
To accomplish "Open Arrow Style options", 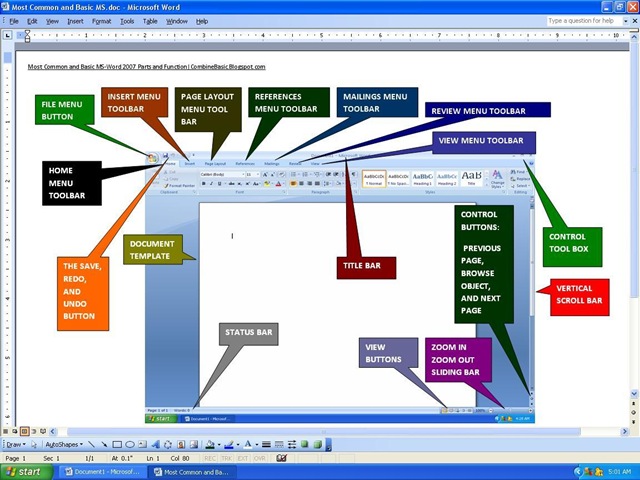I will pos(292,444).
